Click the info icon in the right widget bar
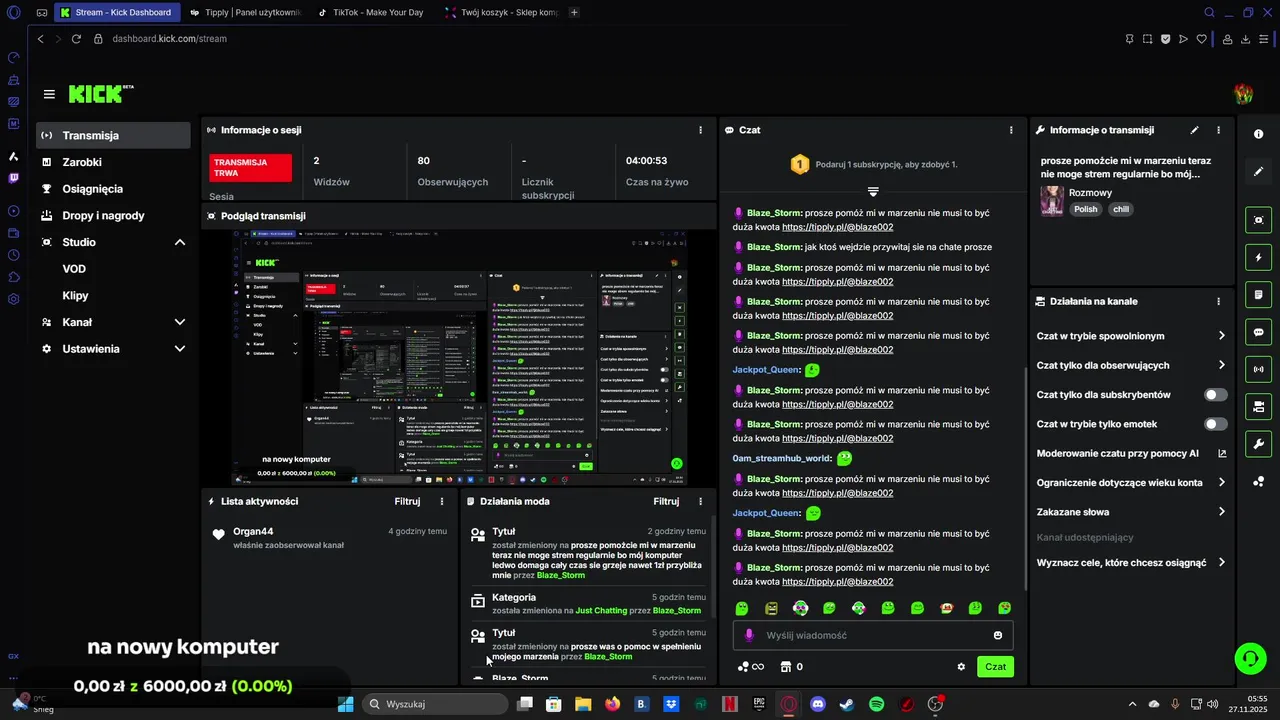1280x720 pixels. click(1258, 133)
